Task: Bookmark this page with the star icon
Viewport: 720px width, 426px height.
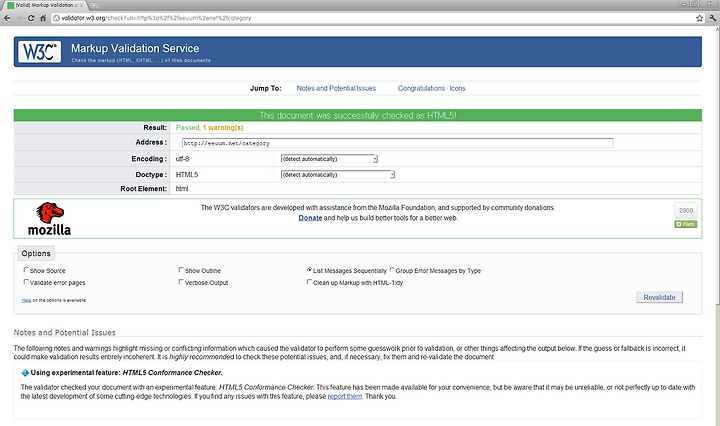Action: pyautogui.click(x=699, y=18)
